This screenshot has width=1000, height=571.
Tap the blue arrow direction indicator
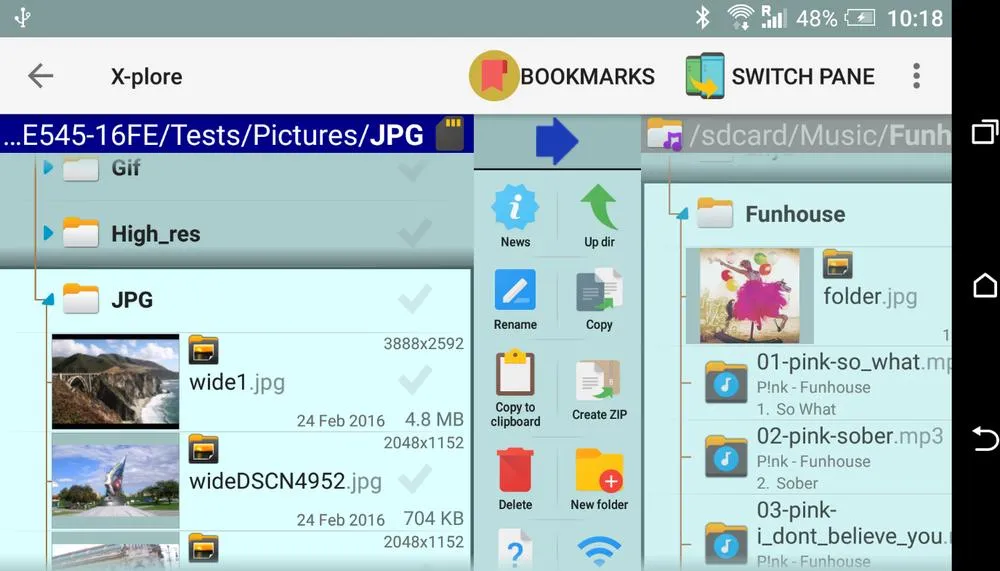coord(557,141)
